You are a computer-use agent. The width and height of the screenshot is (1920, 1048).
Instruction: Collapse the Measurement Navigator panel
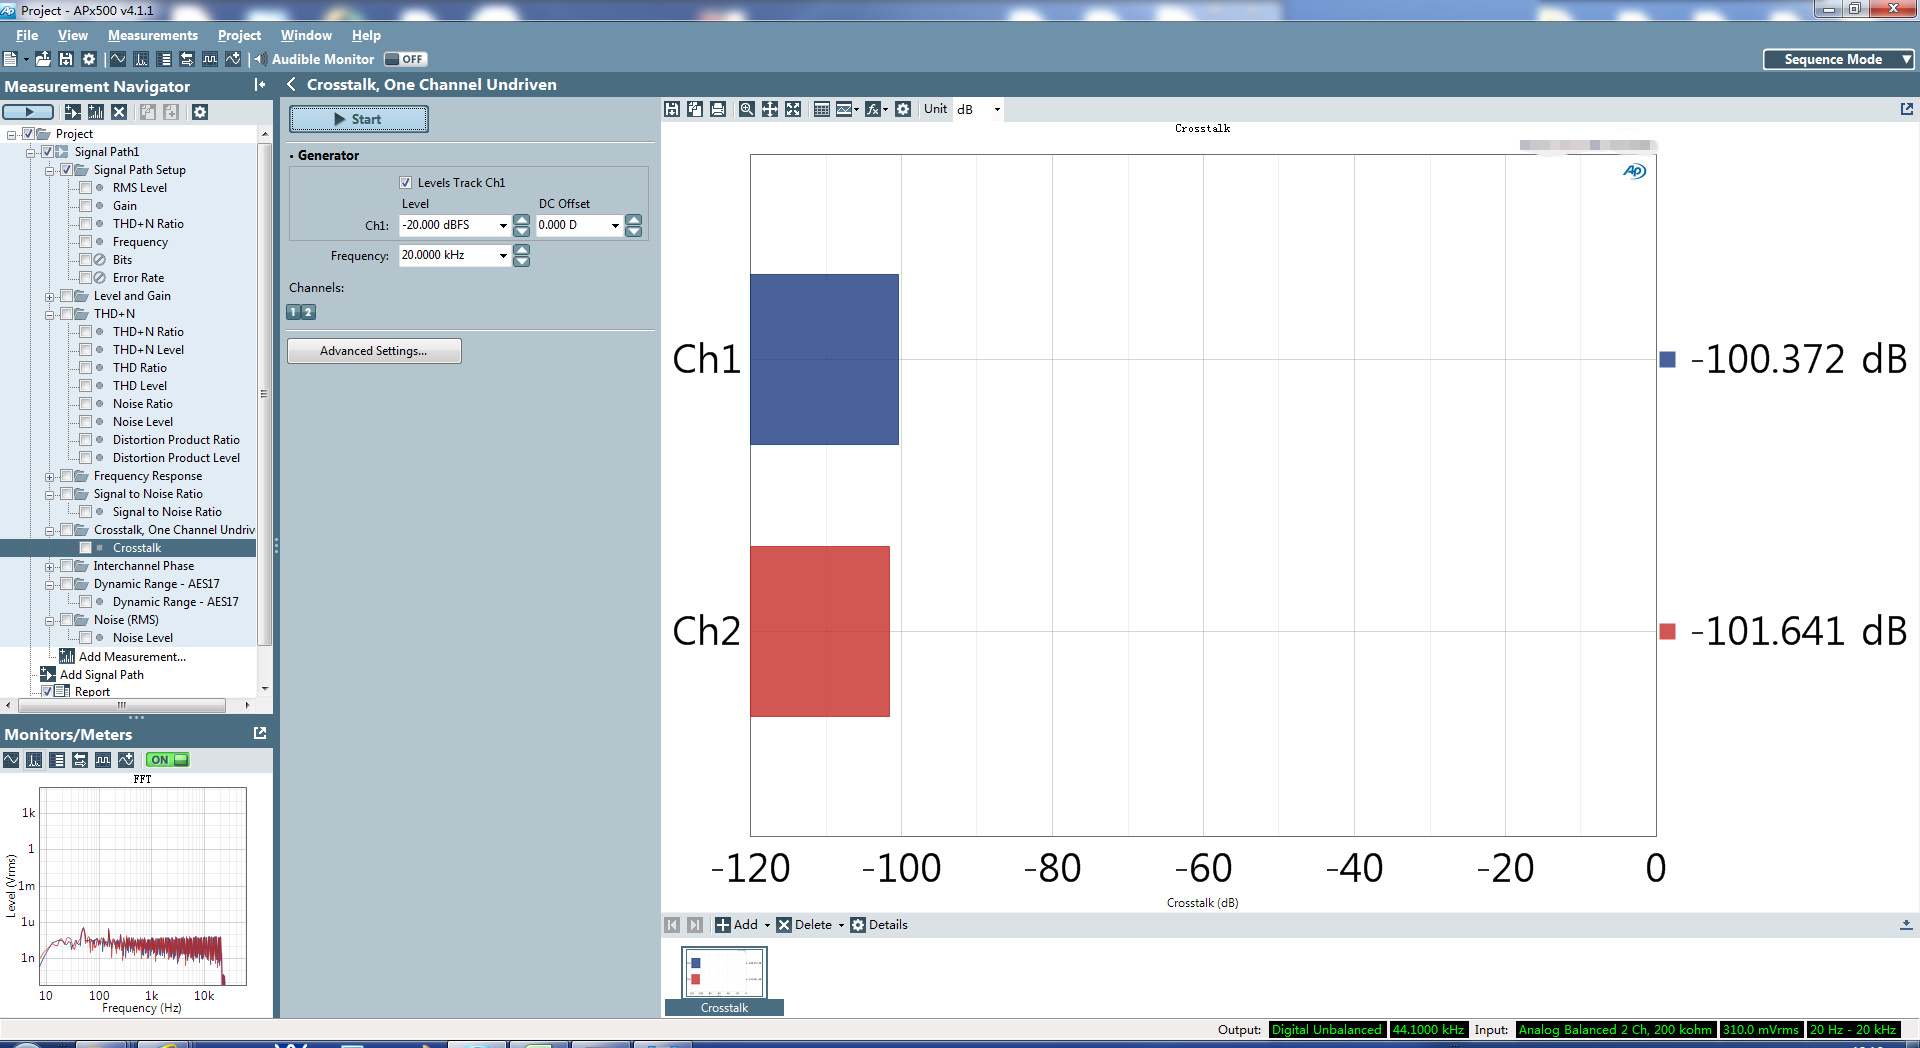point(260,85)
